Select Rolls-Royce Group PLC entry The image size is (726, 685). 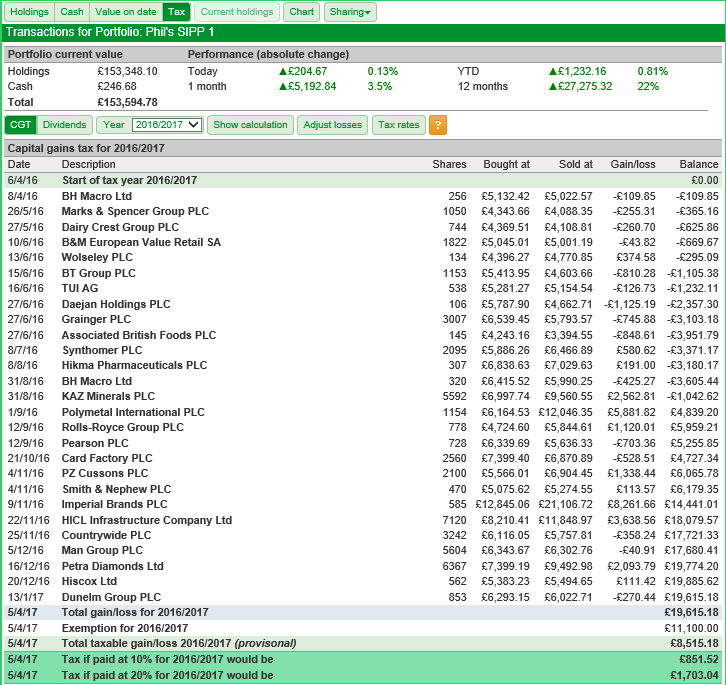click(x=363, y=427)
